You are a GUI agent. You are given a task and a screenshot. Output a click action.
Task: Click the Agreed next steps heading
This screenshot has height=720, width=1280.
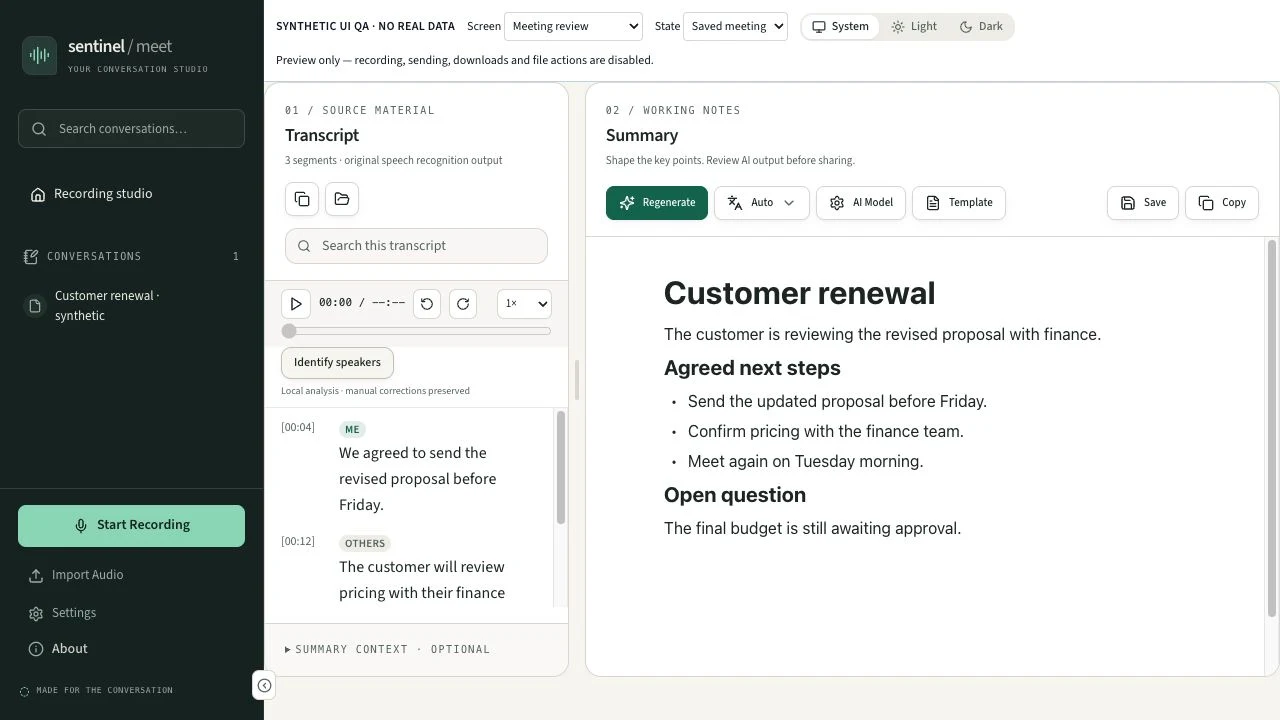point(752,369)
